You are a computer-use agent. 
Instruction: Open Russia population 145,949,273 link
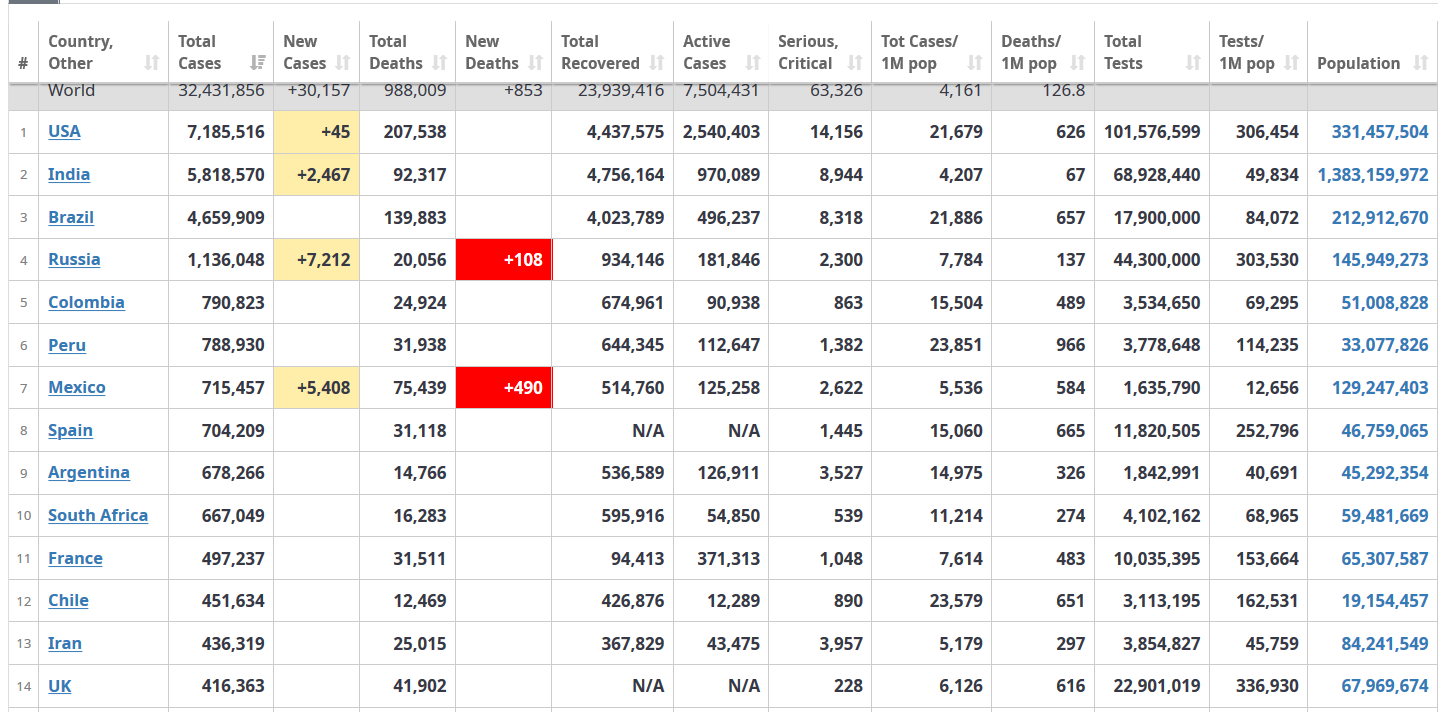(1380, 260)
